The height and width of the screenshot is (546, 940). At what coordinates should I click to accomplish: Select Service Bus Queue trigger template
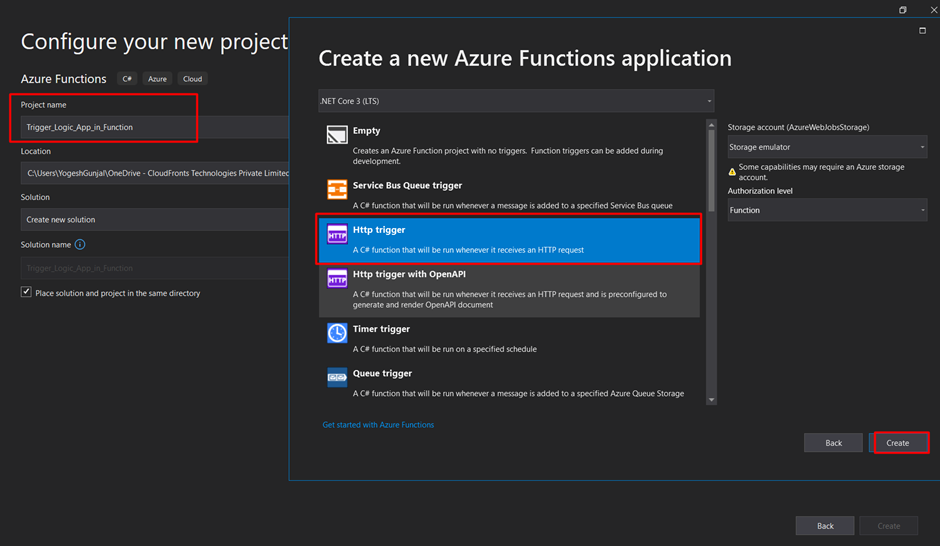509,195
